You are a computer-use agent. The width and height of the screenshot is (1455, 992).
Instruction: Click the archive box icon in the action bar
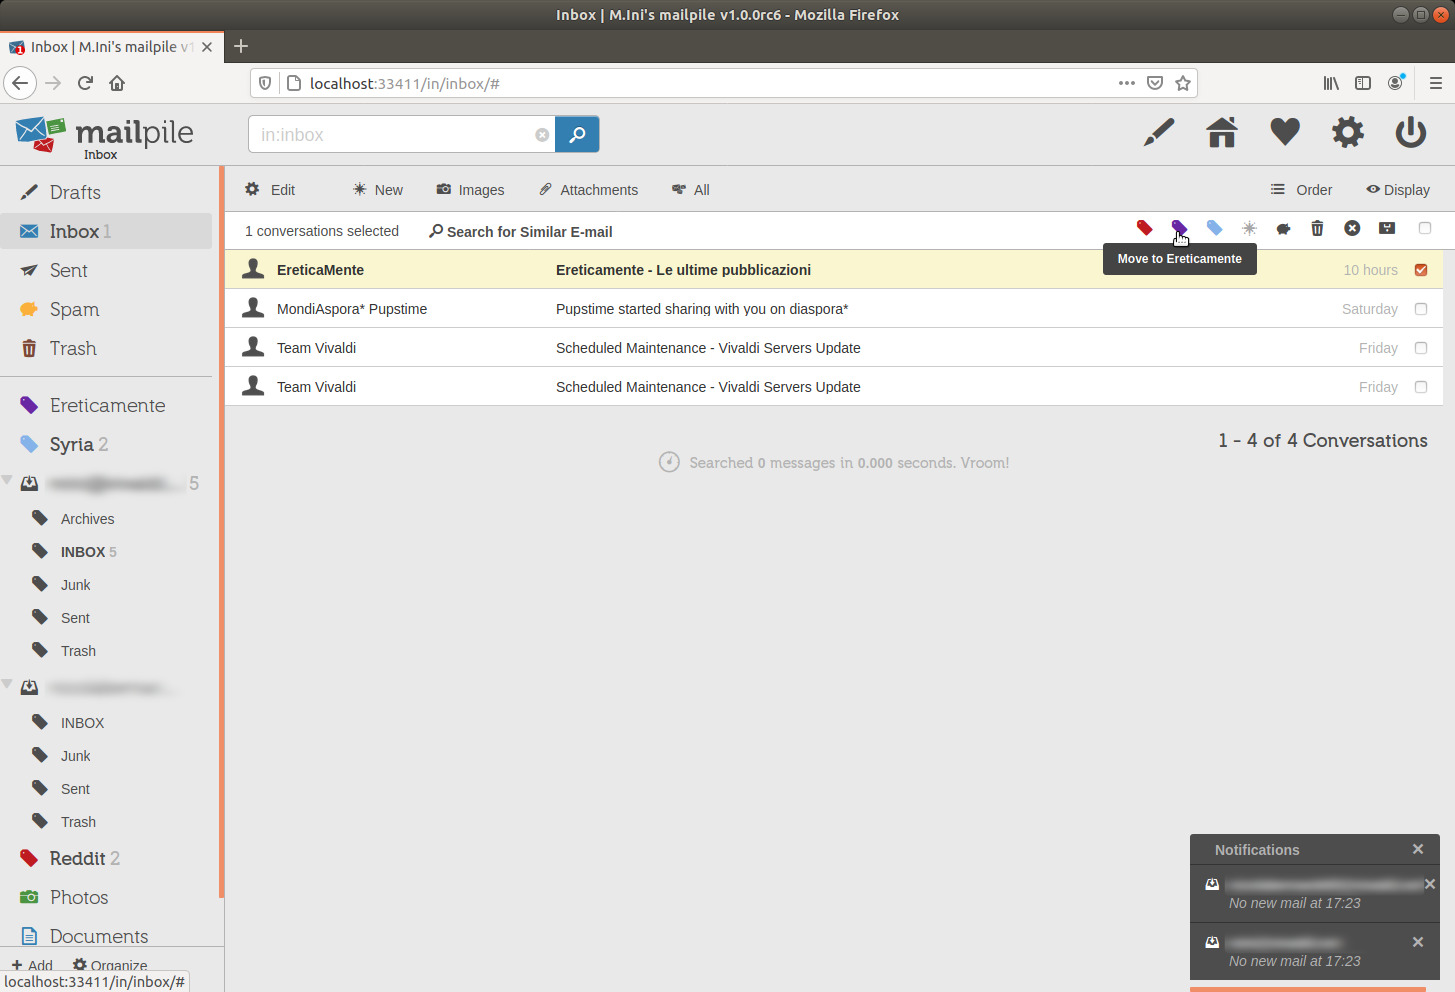(x=1387, y=229)
